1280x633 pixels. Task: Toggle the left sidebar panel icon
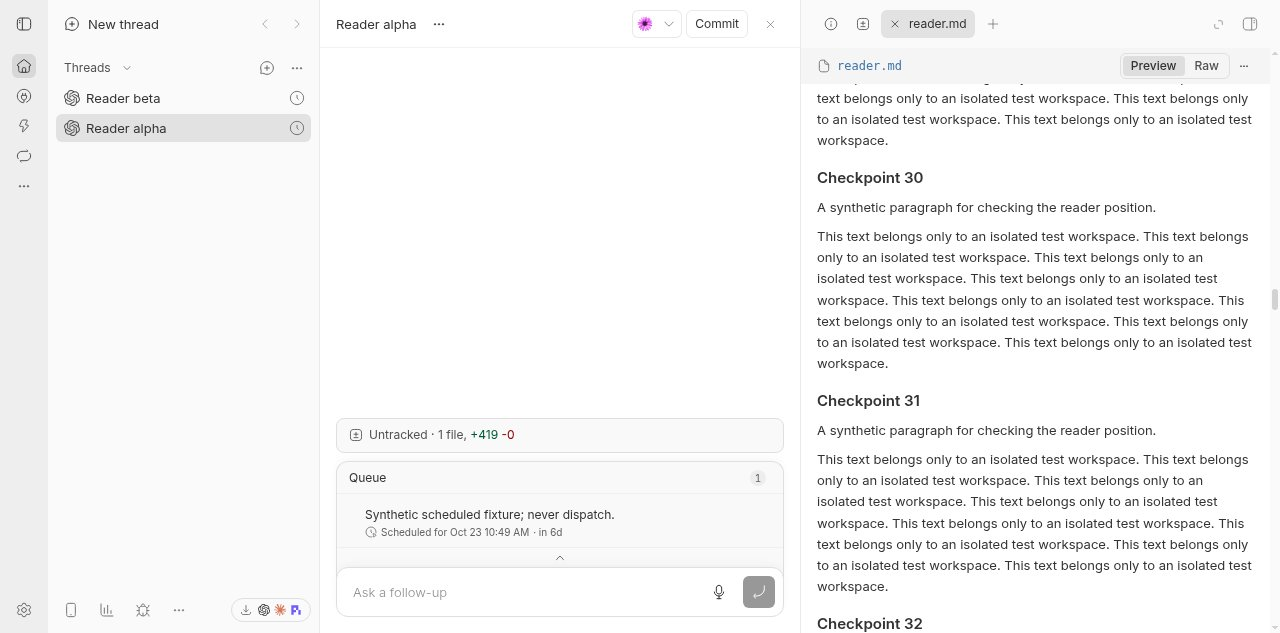point(24,24)
